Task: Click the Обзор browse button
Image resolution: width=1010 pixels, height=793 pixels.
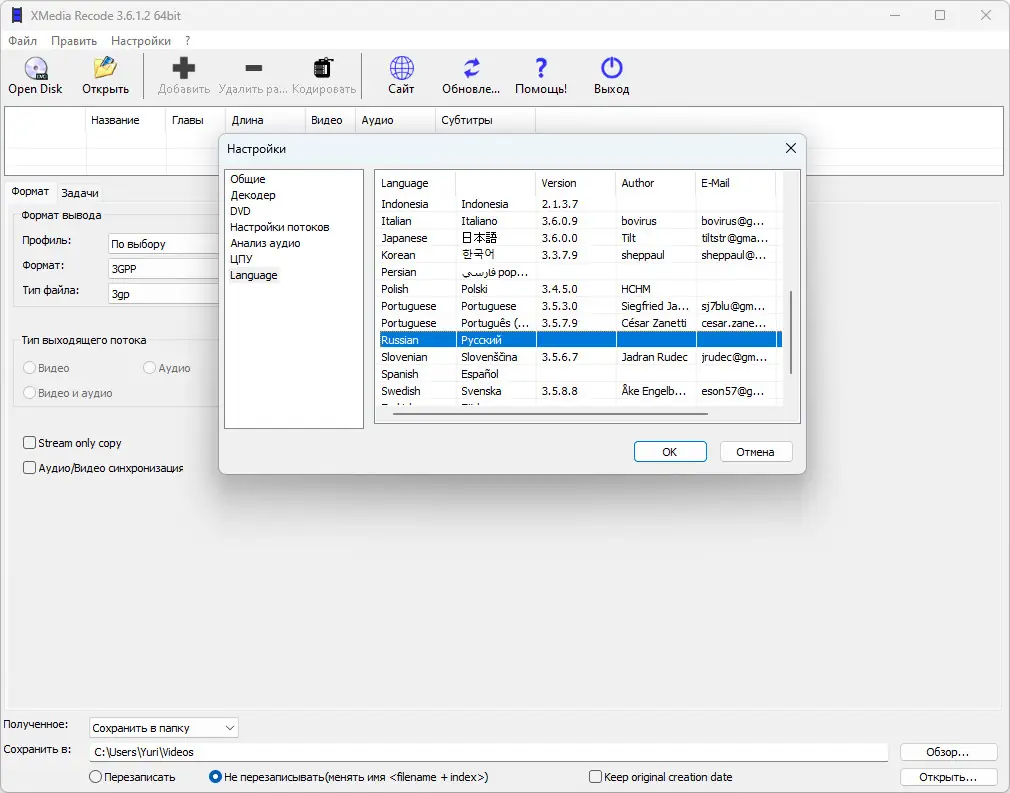Action: [948, 752]
